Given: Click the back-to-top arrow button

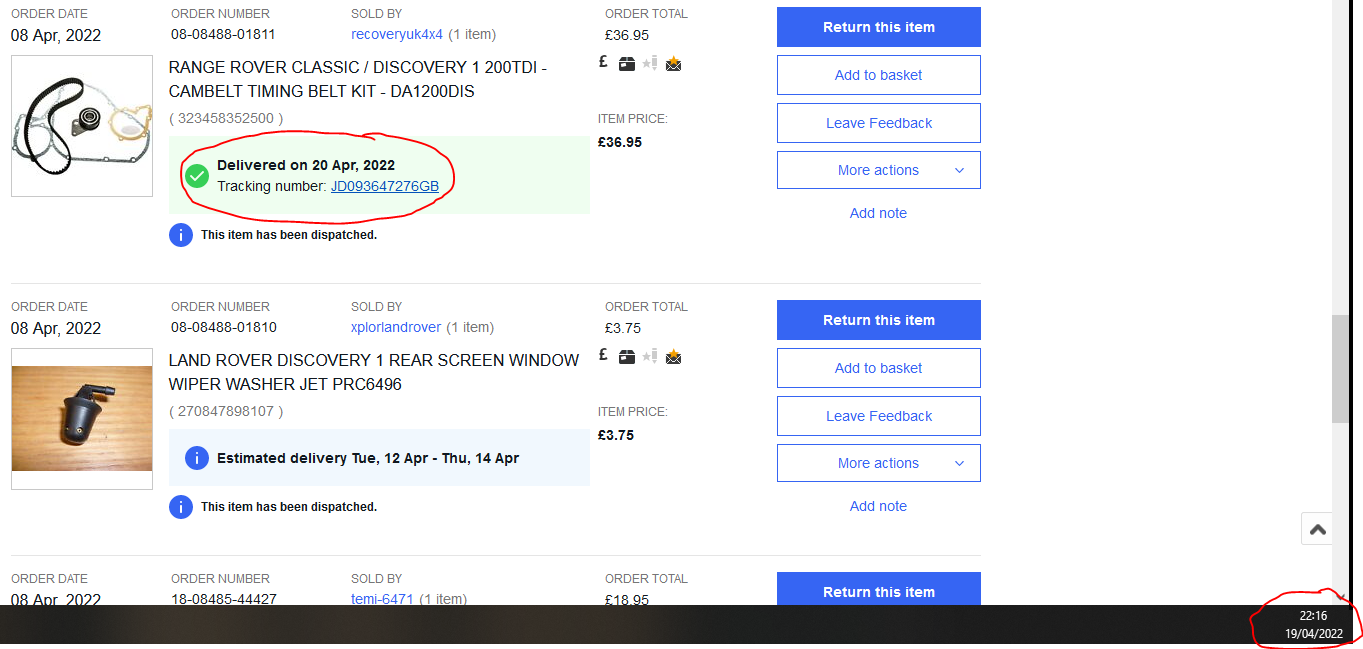Looking at the screenshot, I should (1318, 529).
